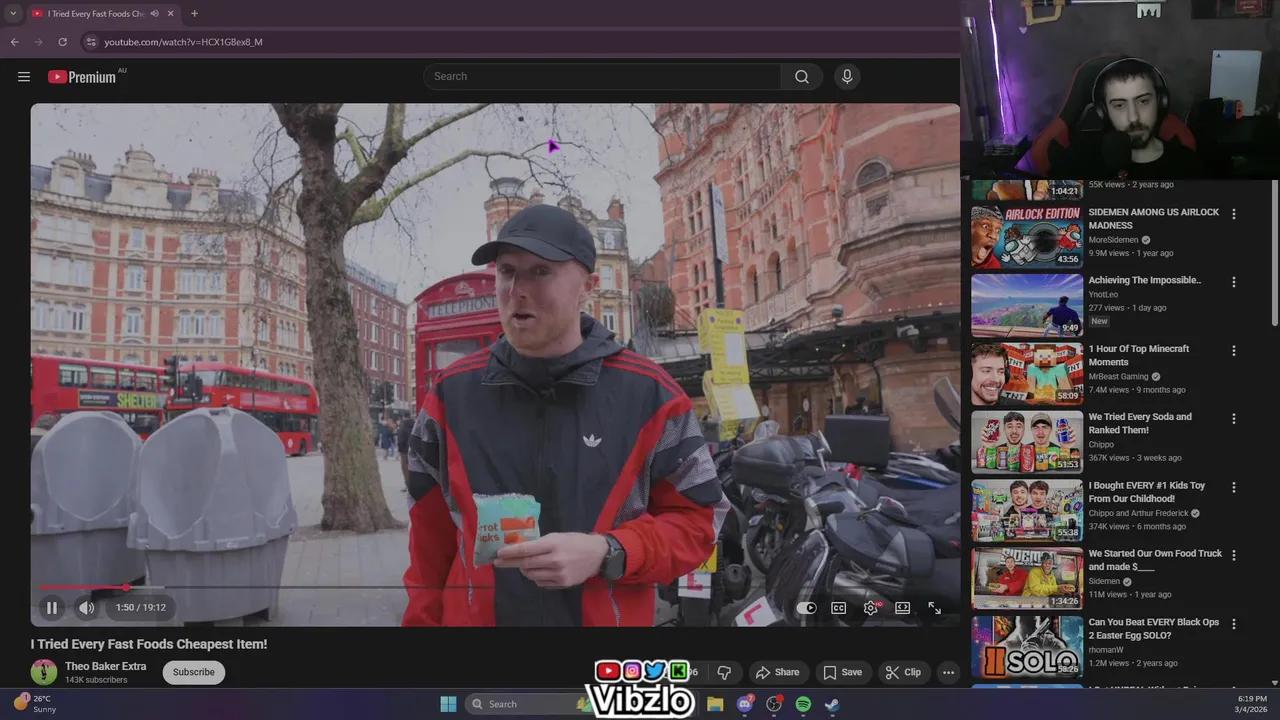Mute tab via the audio speaker icon
The width and height of the screenshot is (1280, 720).
click(x=154, y=14)
